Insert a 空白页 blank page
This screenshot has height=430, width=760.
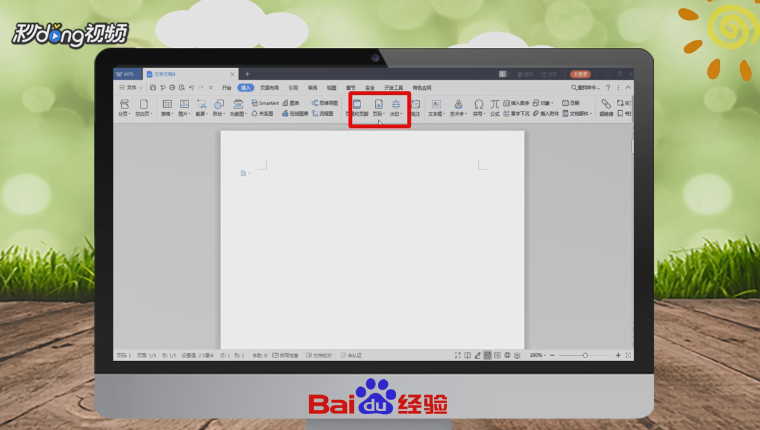[x=143, y=108]
